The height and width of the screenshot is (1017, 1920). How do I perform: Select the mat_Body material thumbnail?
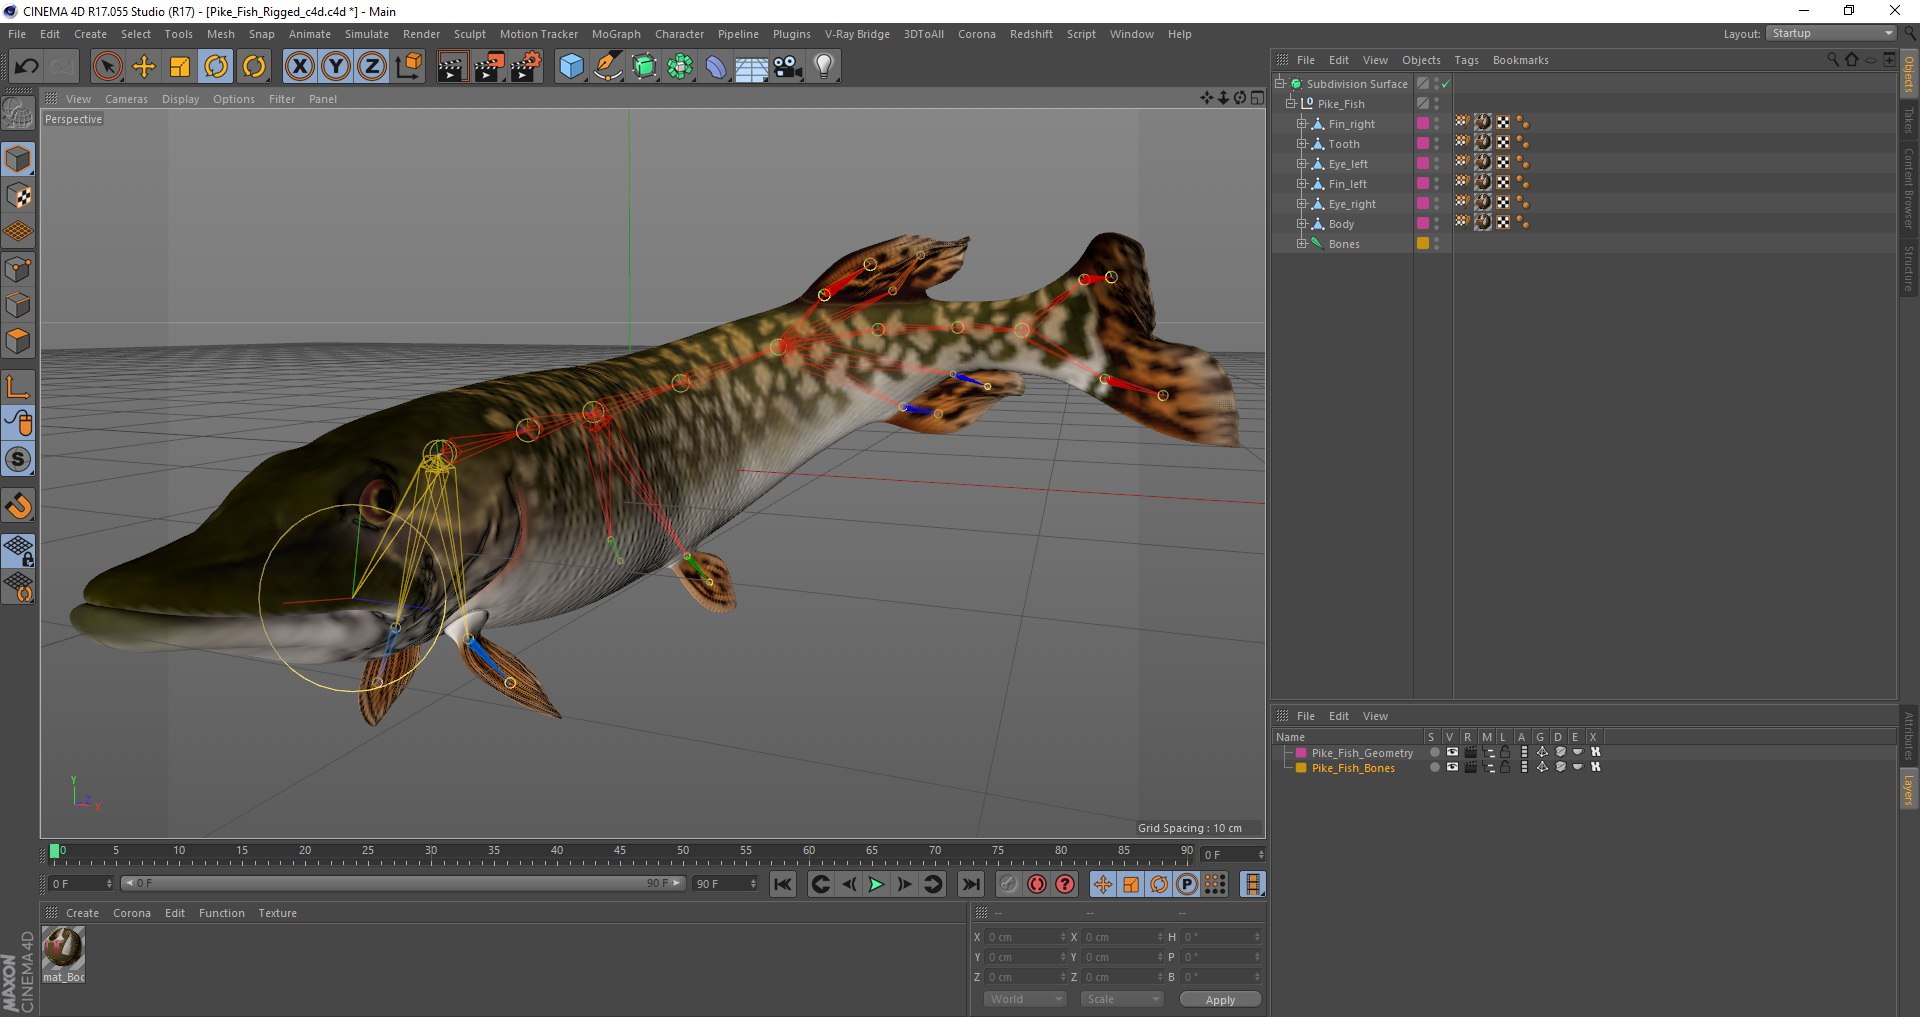pos(63,948)
